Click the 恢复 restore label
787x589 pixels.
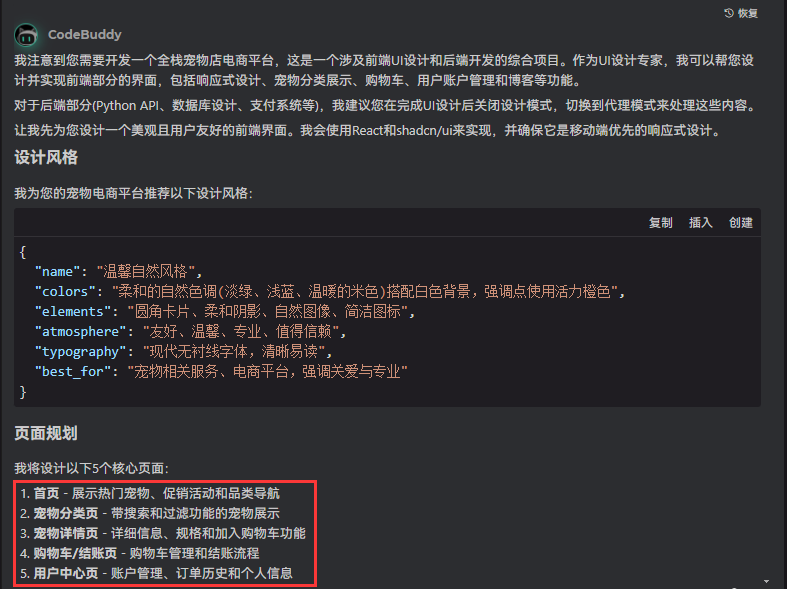748,14
